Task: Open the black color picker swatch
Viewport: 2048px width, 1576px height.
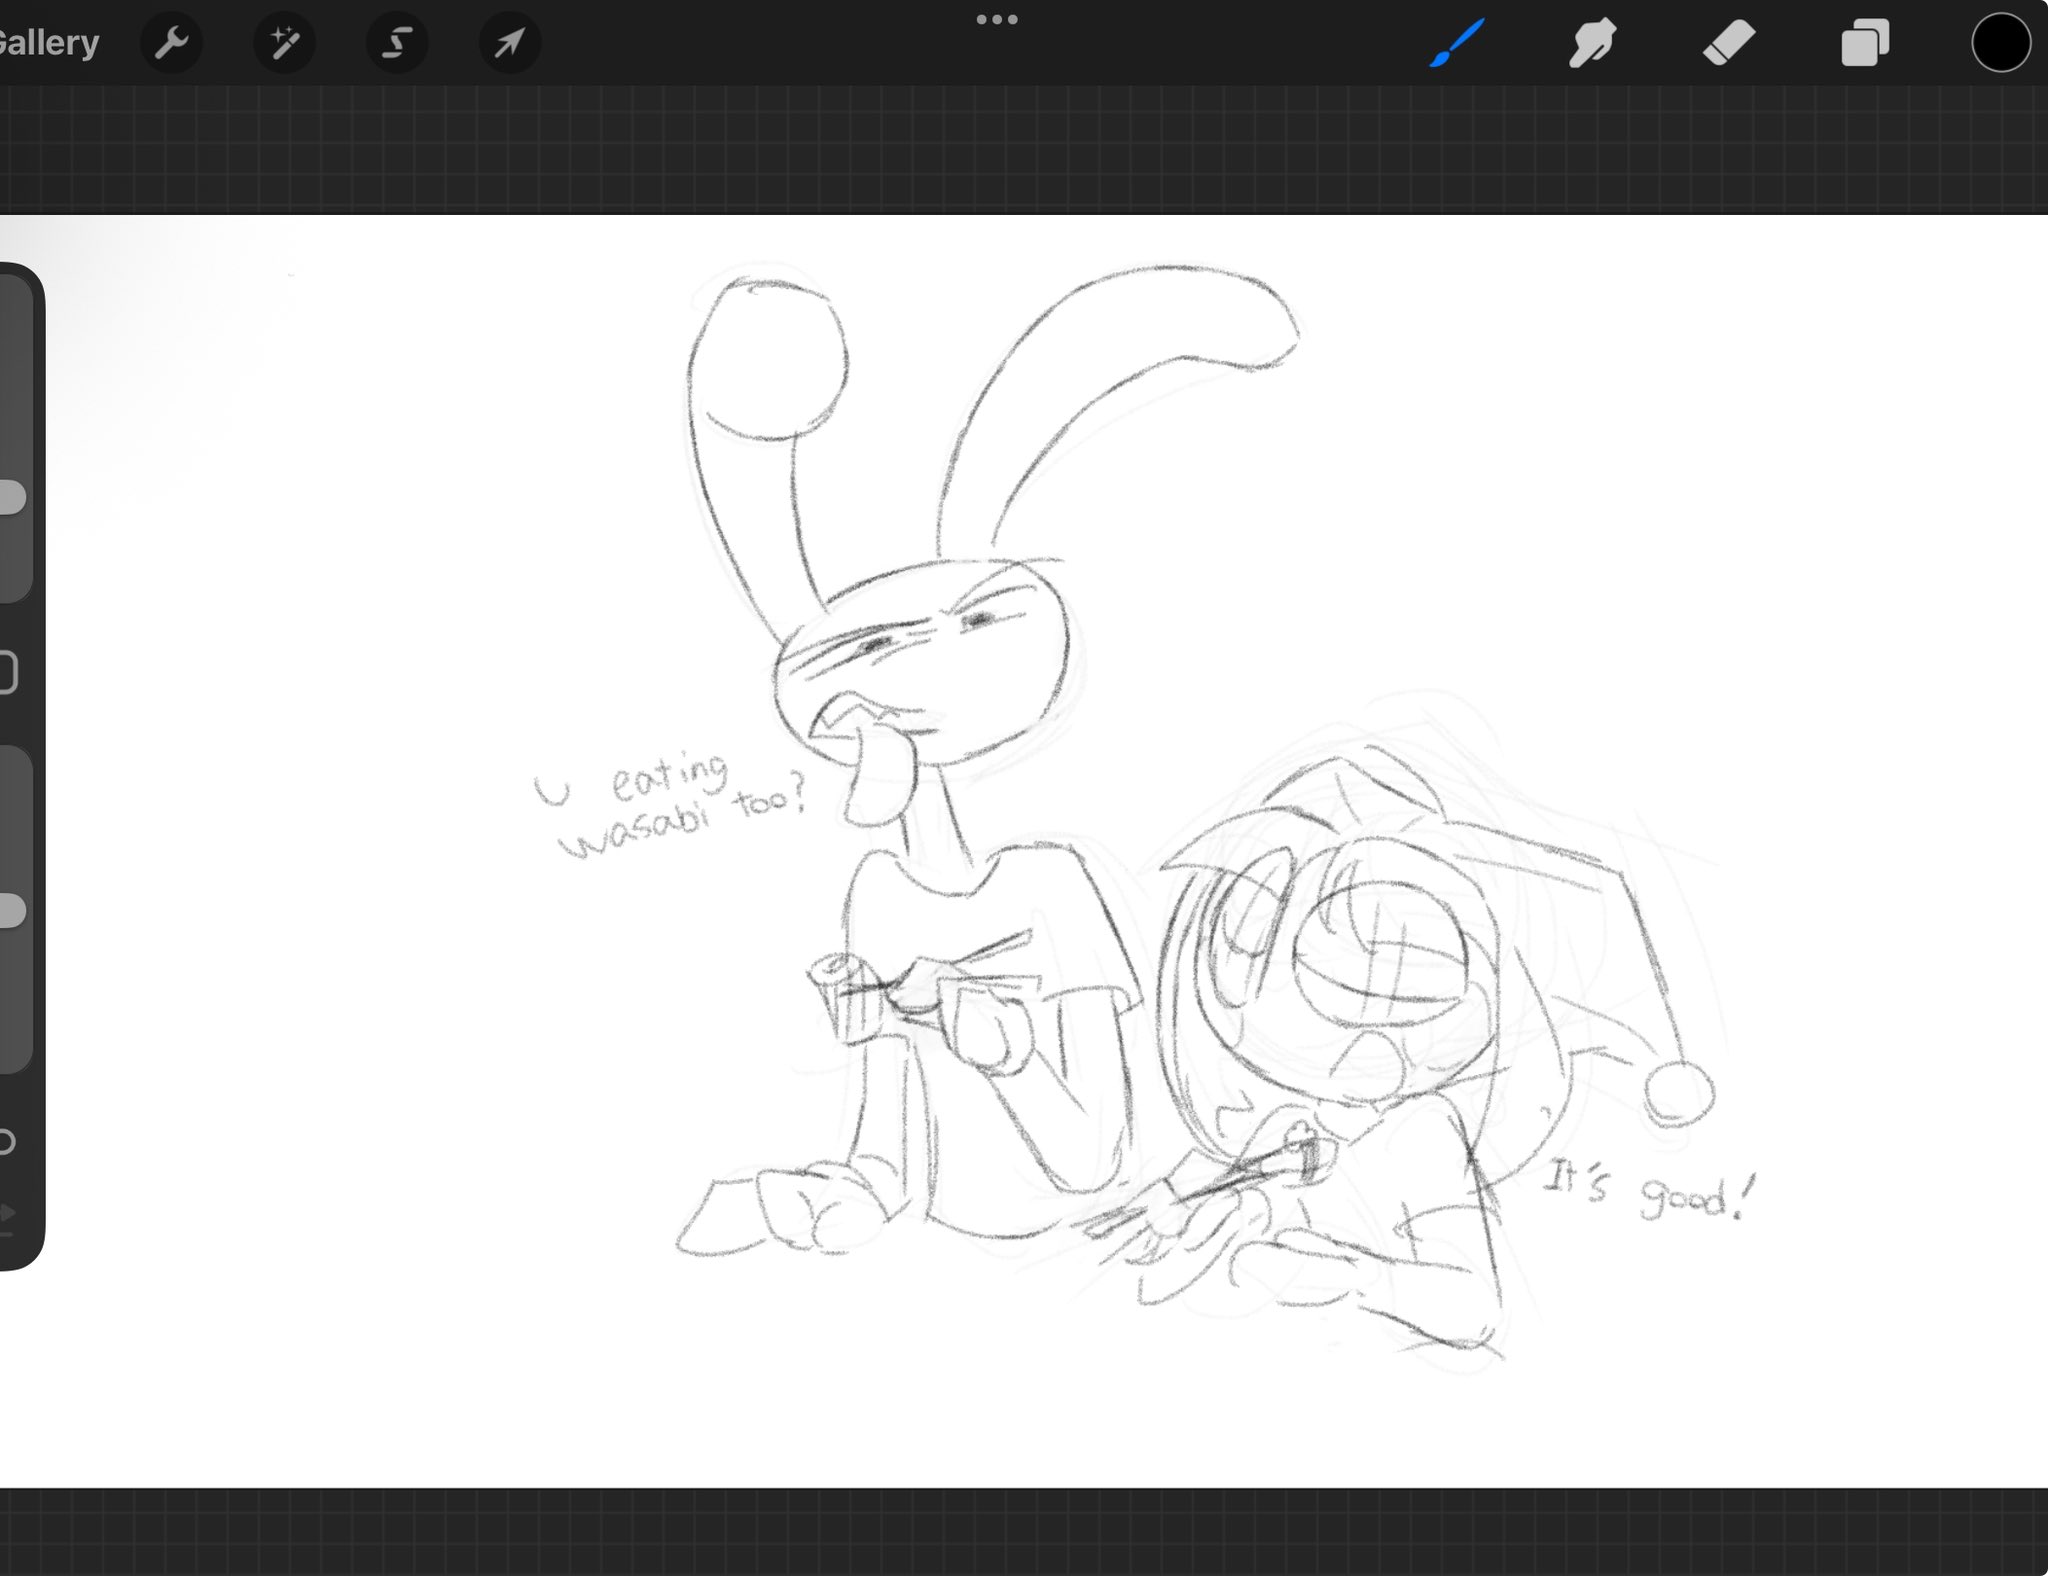Action: click(x=2001, y=43)
